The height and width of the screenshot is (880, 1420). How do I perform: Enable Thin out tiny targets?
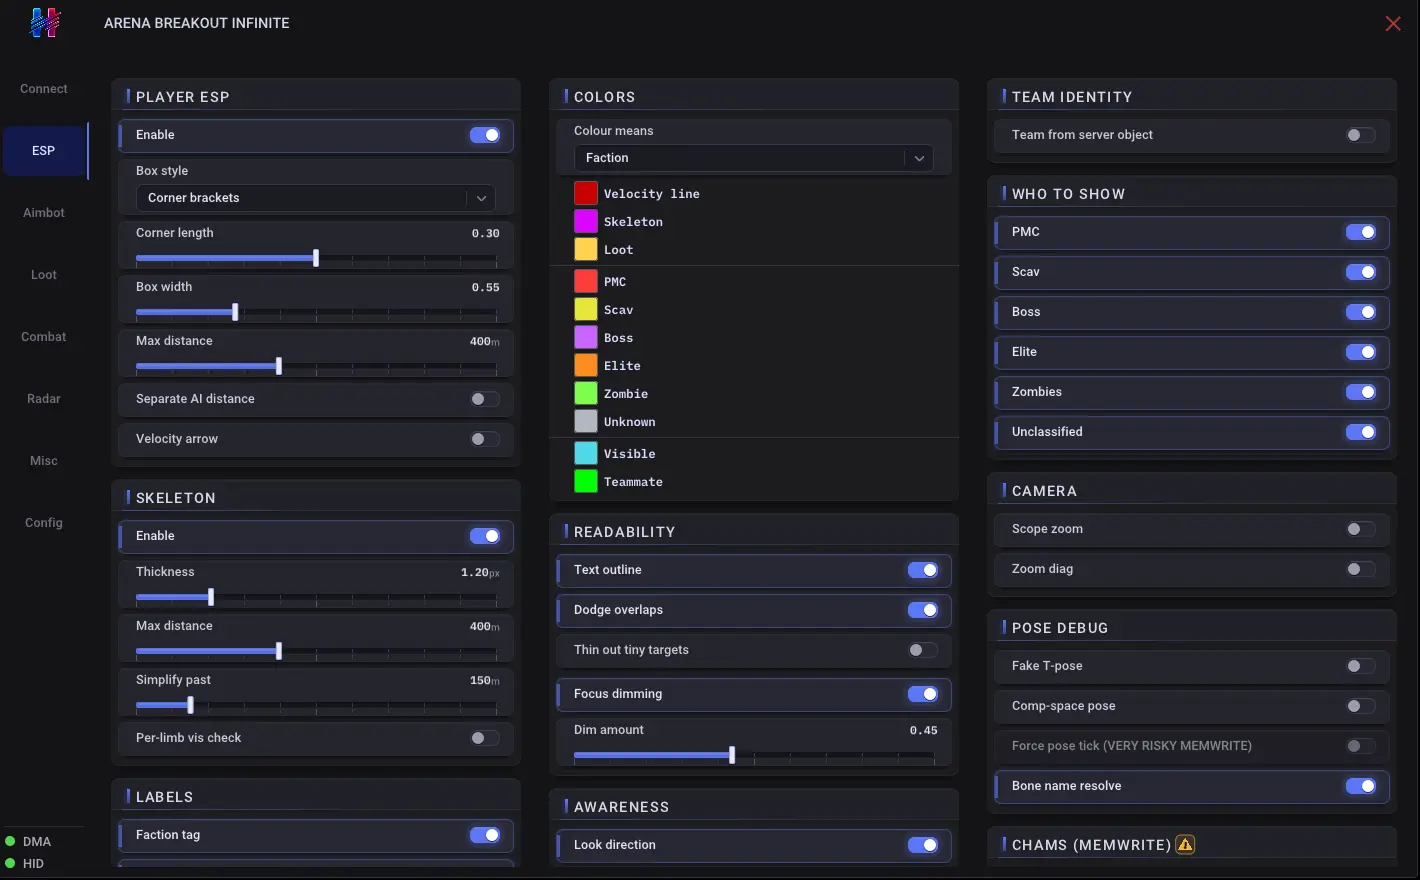pos(923,650)
